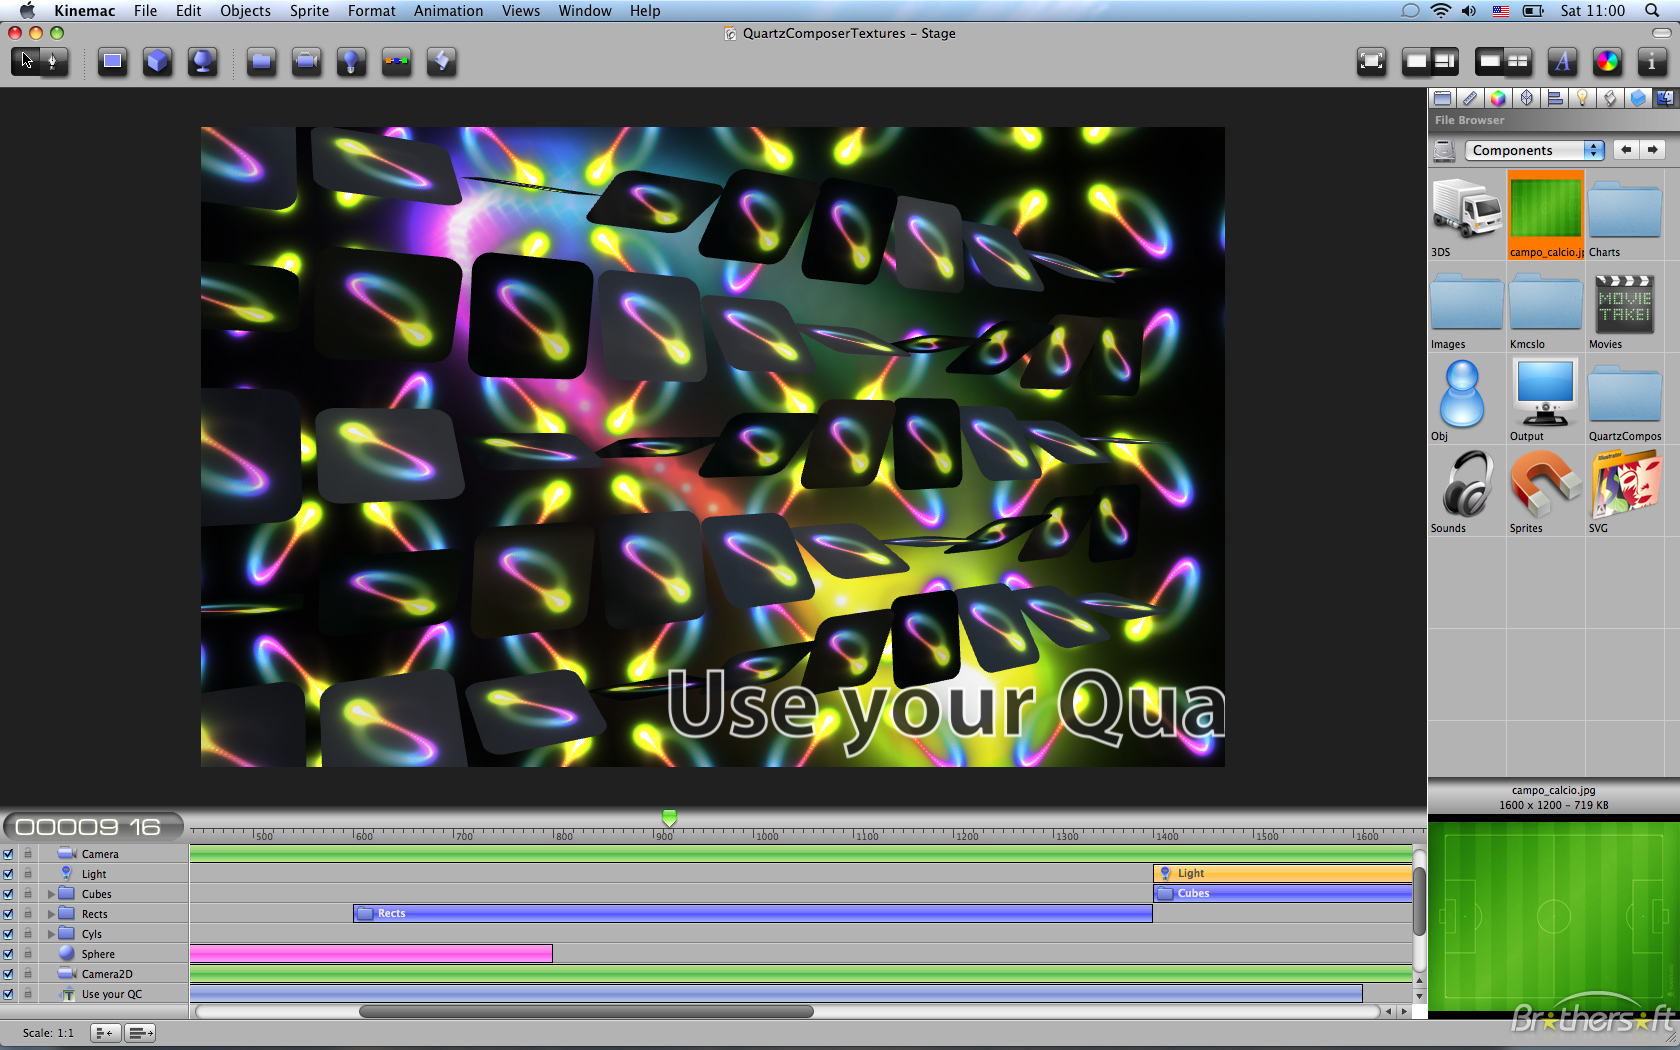1680x1050 pixels.
Task: Select the campo_calcio.jpg thumbnail
Action: 1546,215
